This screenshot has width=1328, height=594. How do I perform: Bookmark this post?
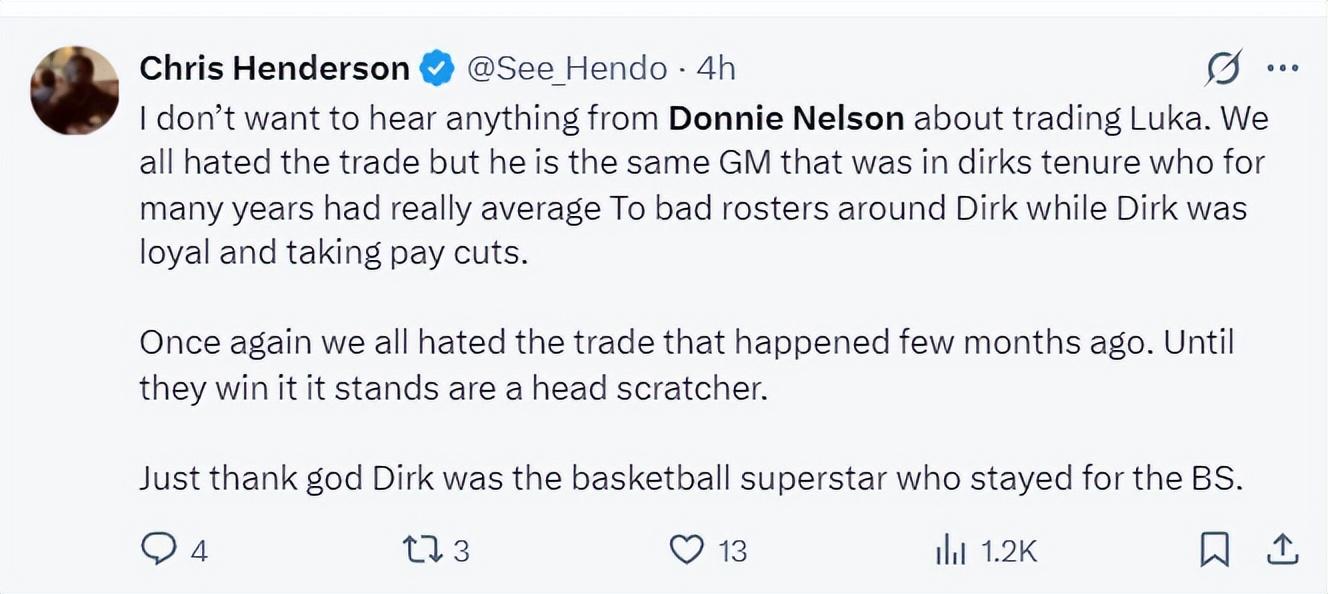tap(1214, 550)
